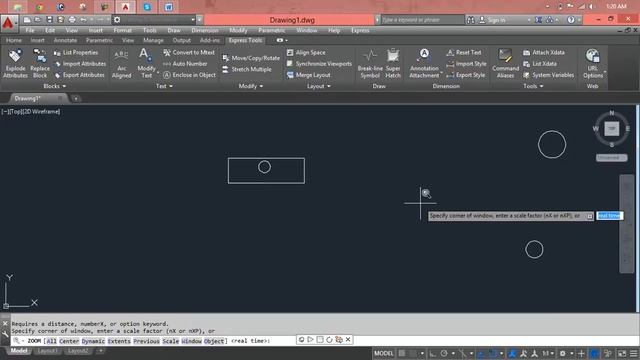
Task: Switch to the Model tab
Action: (x=18, y=351)
